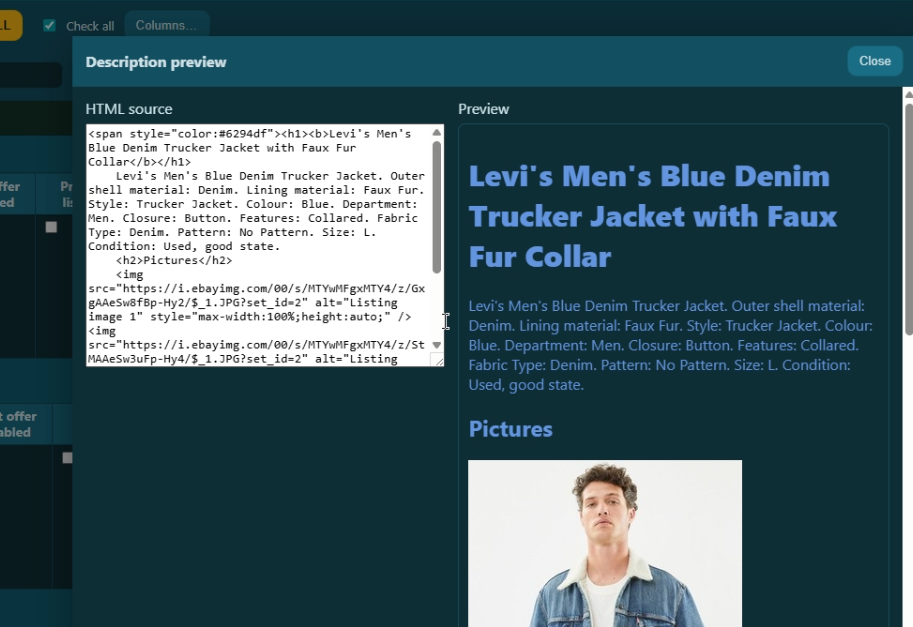Screen dimensions: 913x627
Task: Click the HTML source scrollbar thumb
Action: [x=437, y=207]
